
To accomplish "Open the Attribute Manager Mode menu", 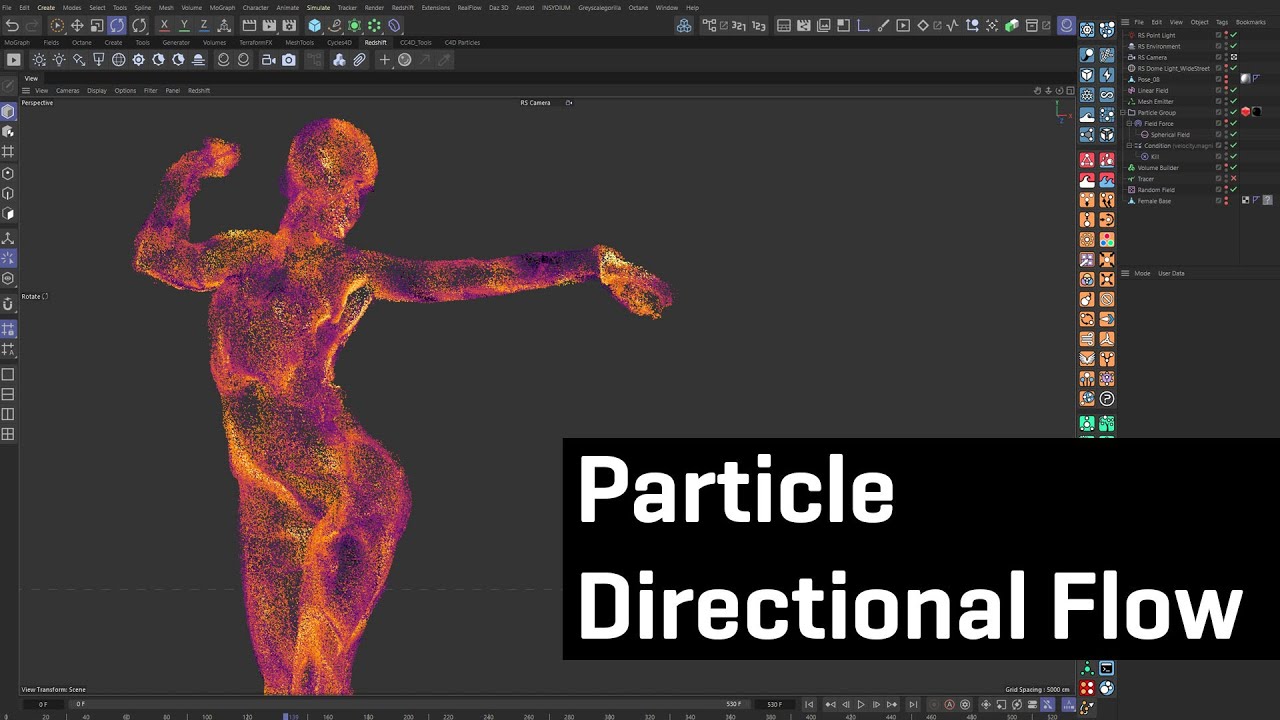I will (x=1142, y=273).
